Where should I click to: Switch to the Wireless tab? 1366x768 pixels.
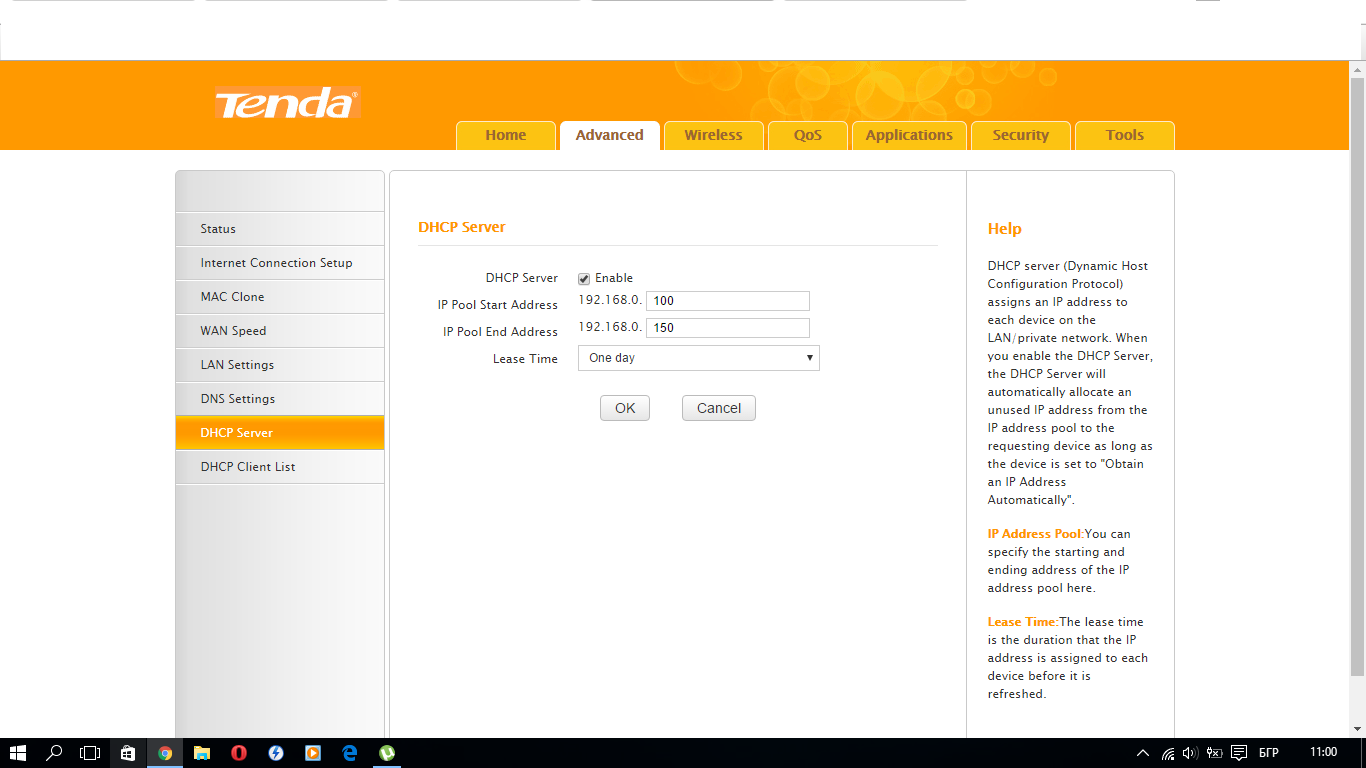pyautogui.click(x=713, y=135)
